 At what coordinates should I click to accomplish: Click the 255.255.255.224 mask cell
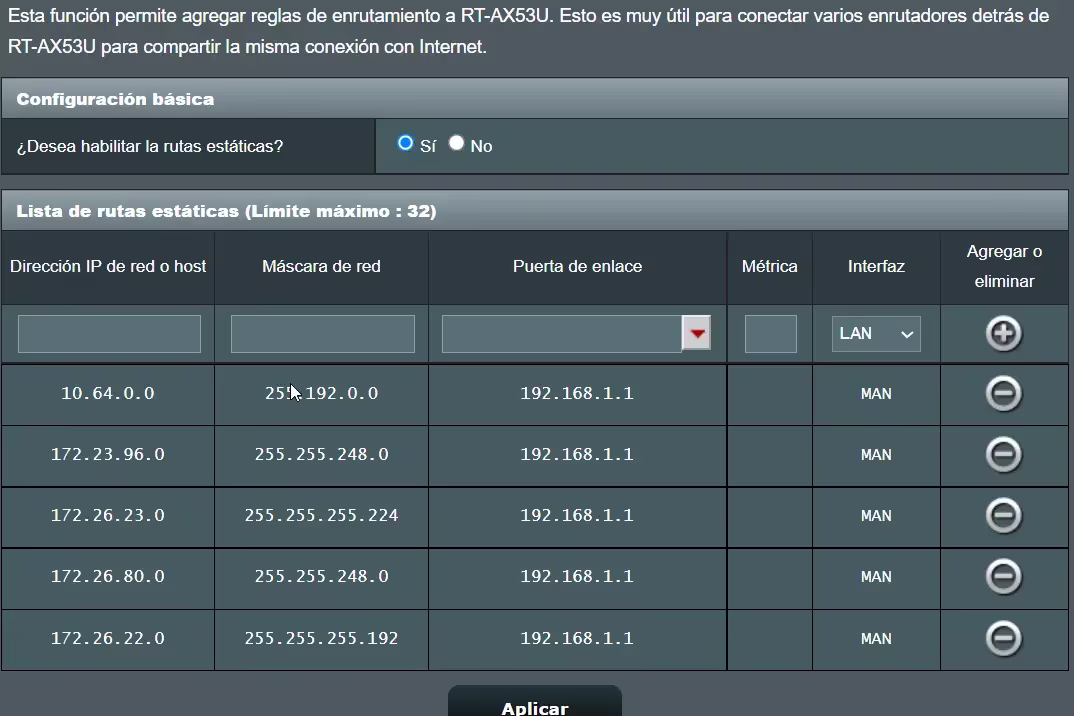pyautogui.click(x=321, y=515)
